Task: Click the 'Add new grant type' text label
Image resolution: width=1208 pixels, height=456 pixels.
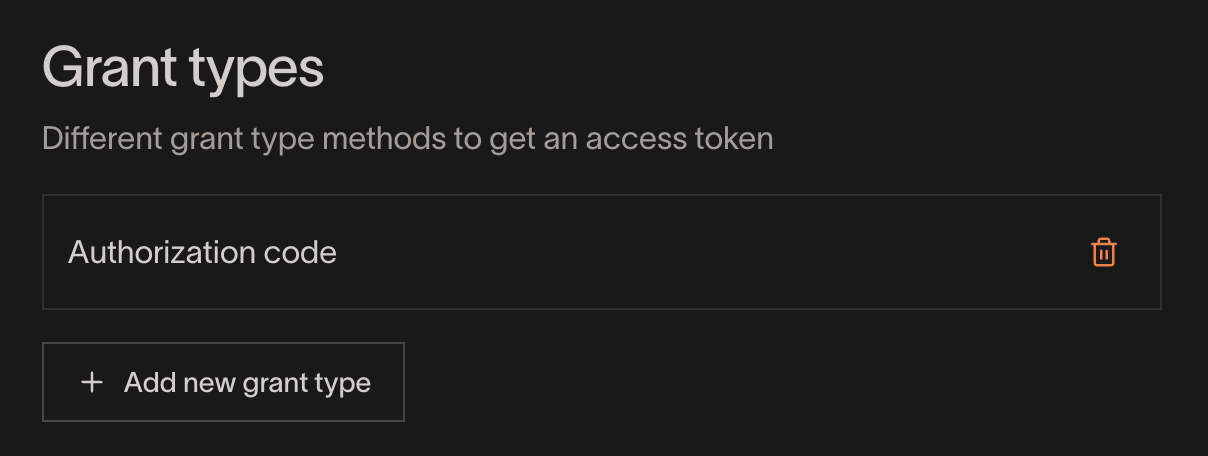Action: tap(247, 382)
